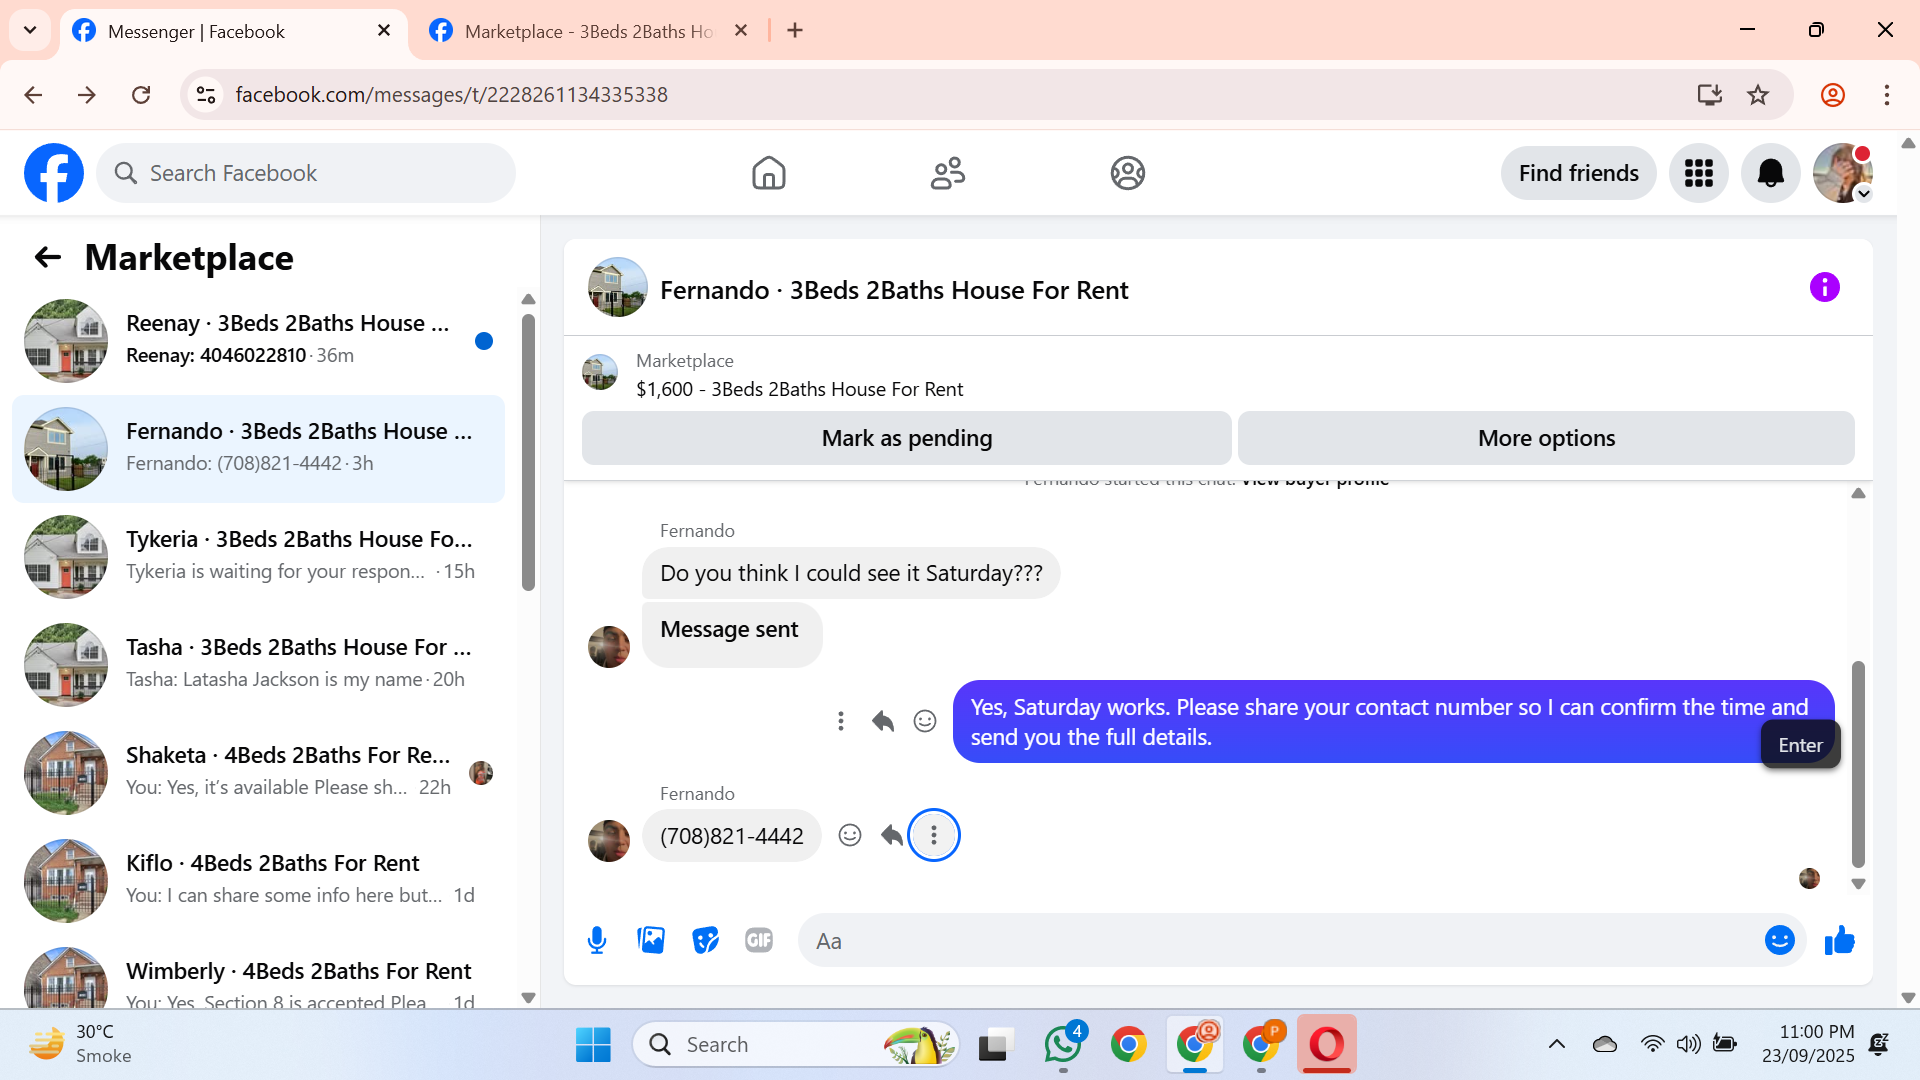Click the browser address bar URL
This screenshot has width=1920, height=1080.
click(x=451, y=95)
